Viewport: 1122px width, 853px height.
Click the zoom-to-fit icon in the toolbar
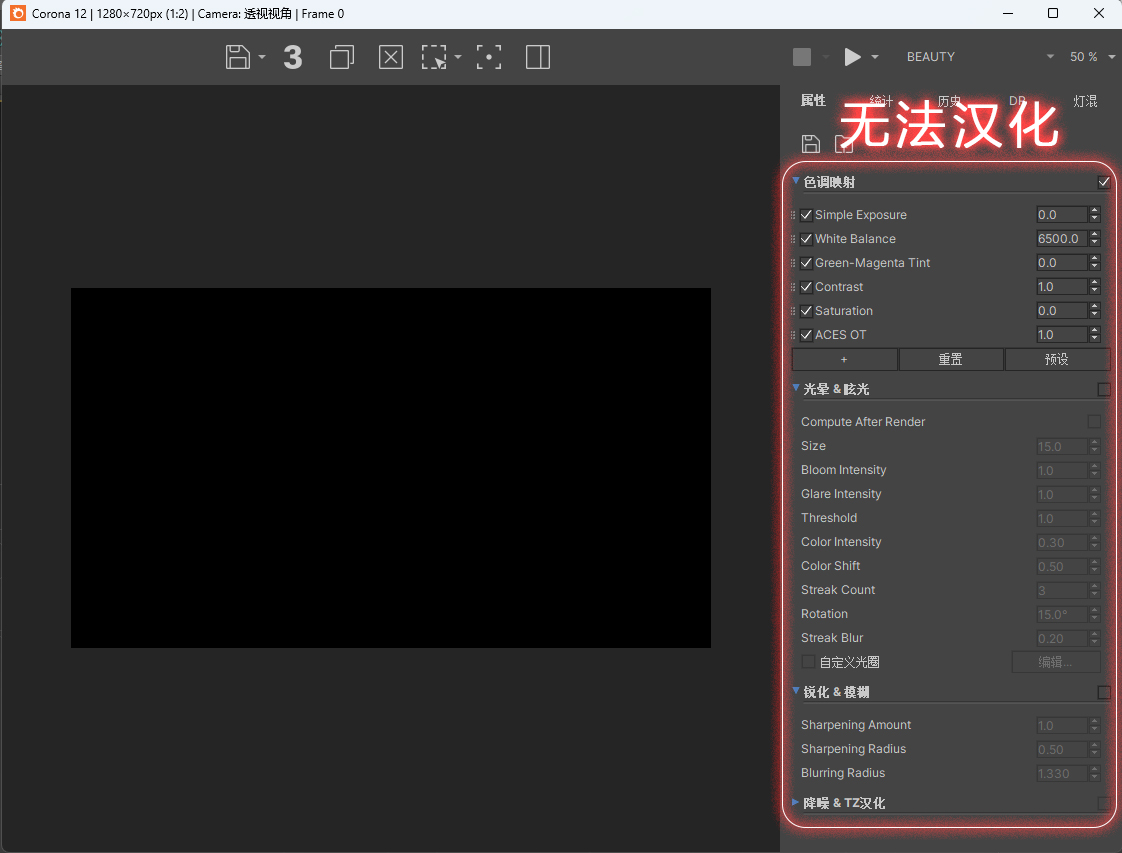(489, 57)
